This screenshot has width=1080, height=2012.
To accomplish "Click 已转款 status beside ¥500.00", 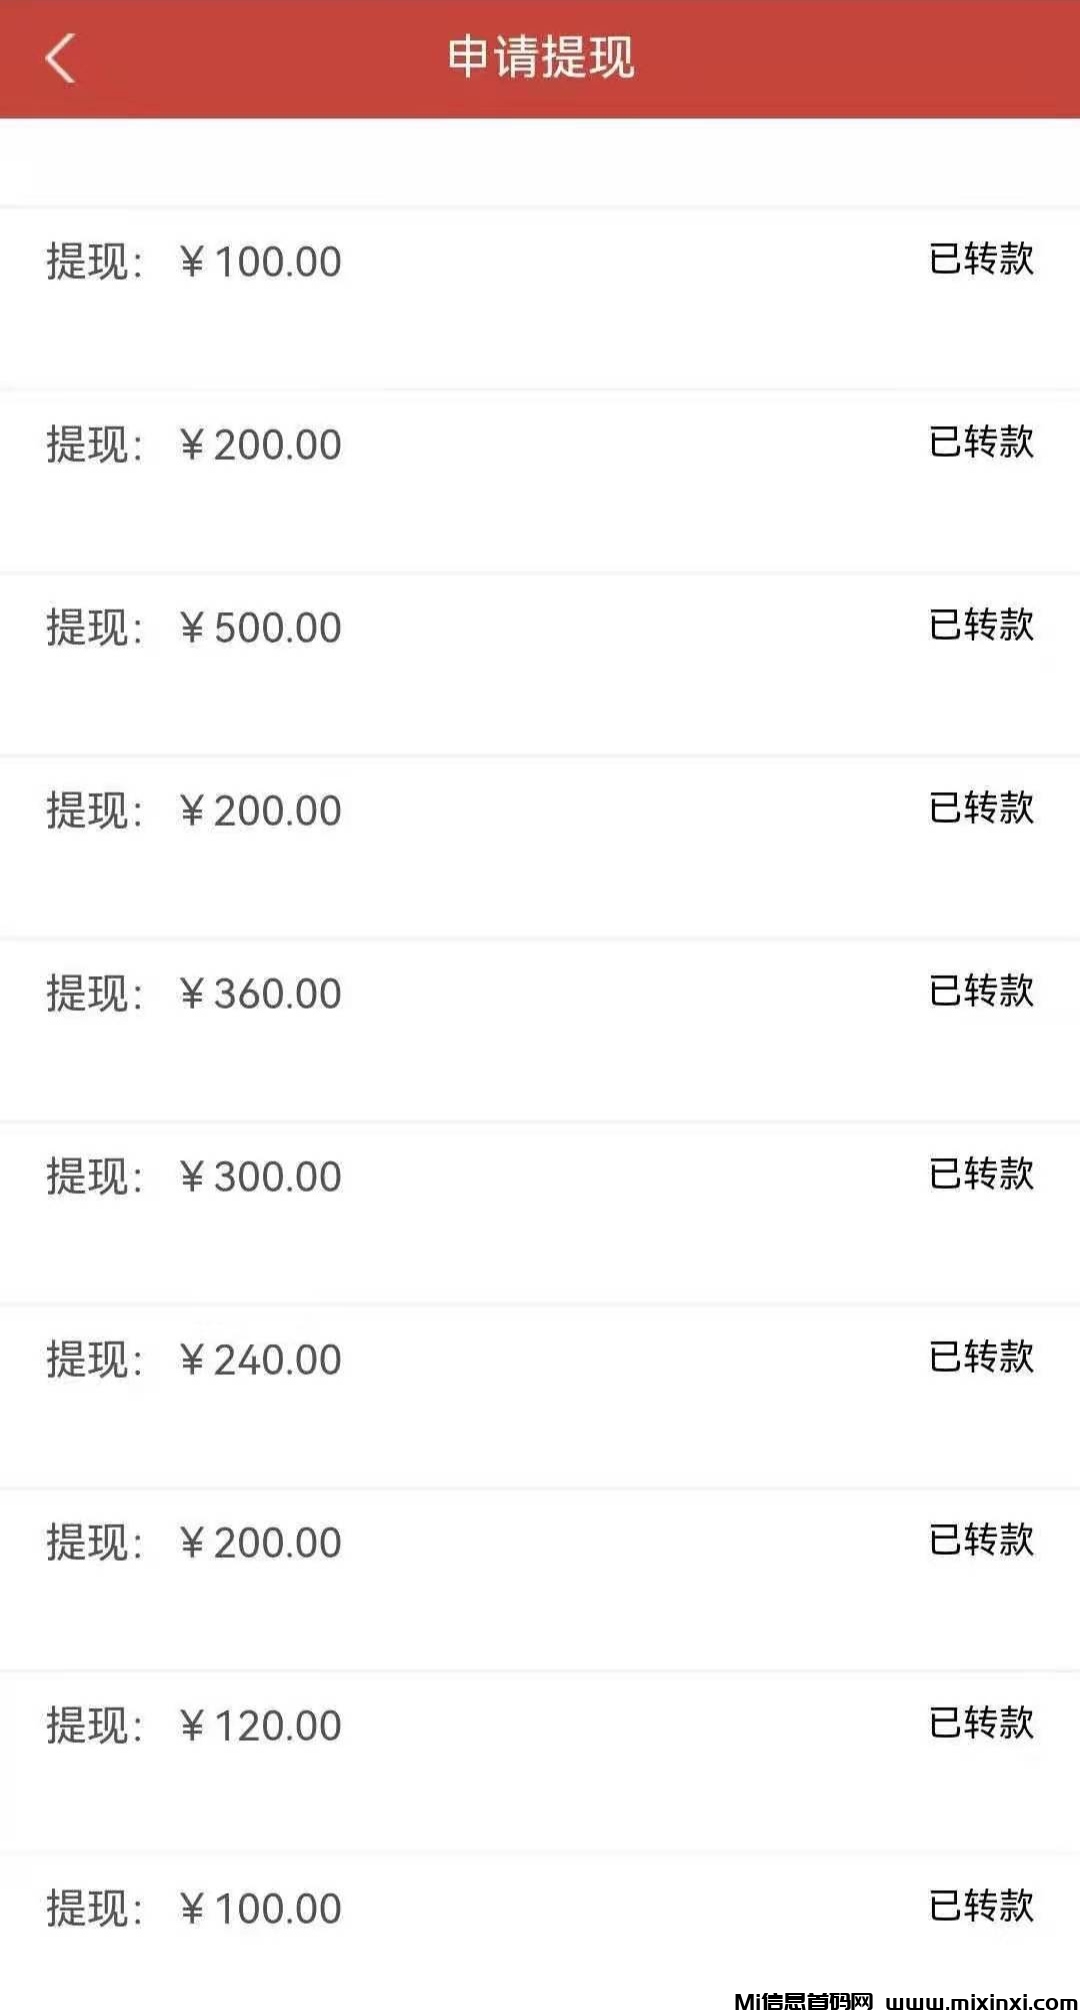I will [x=981, y=625].
